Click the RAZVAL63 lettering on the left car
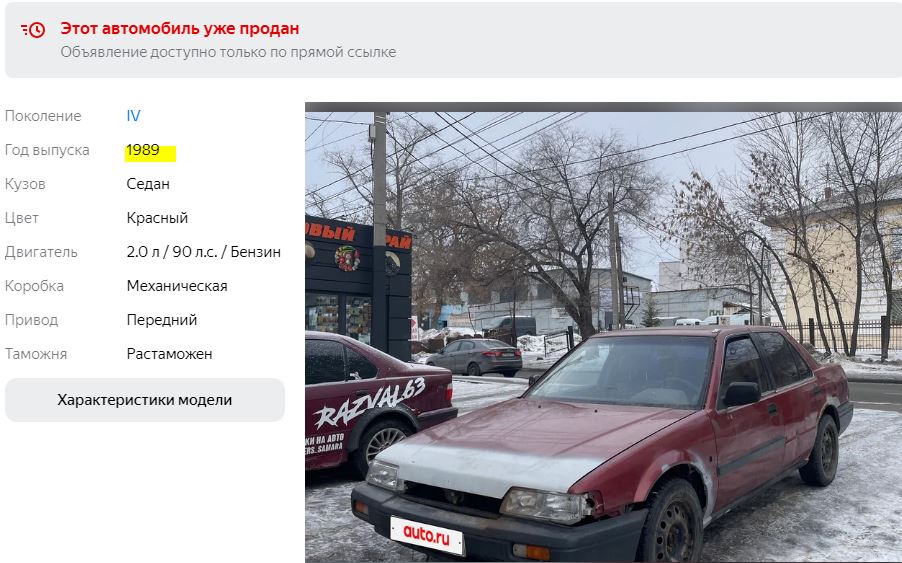The width and height of the screenshot is (902, 563). click(369, 403)
